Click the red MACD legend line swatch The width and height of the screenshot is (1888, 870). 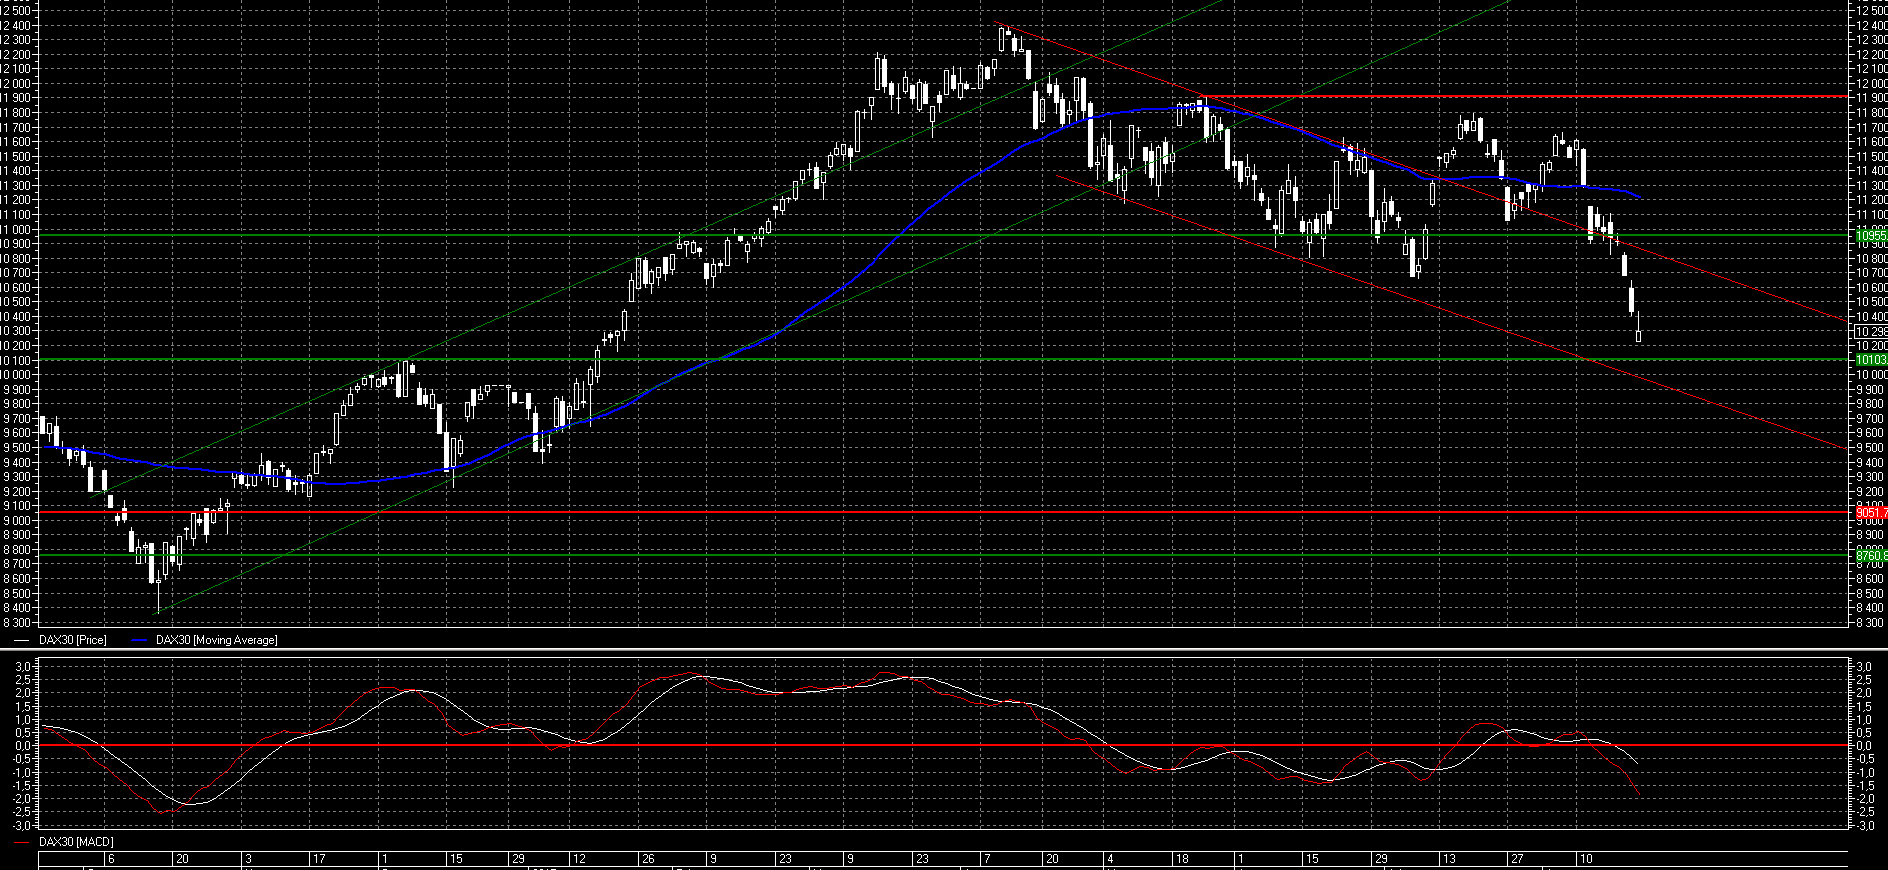coord(21,842)
